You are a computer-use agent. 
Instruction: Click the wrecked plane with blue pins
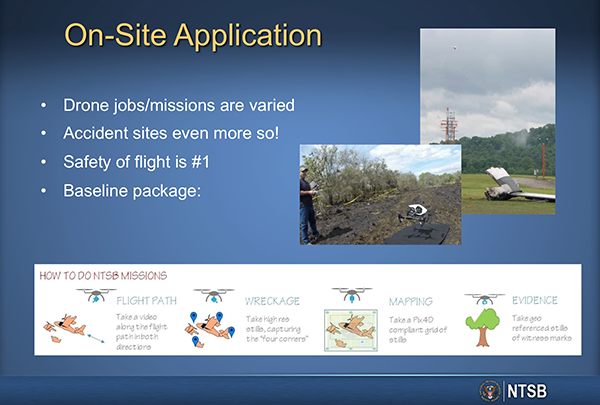click(210, 329)
